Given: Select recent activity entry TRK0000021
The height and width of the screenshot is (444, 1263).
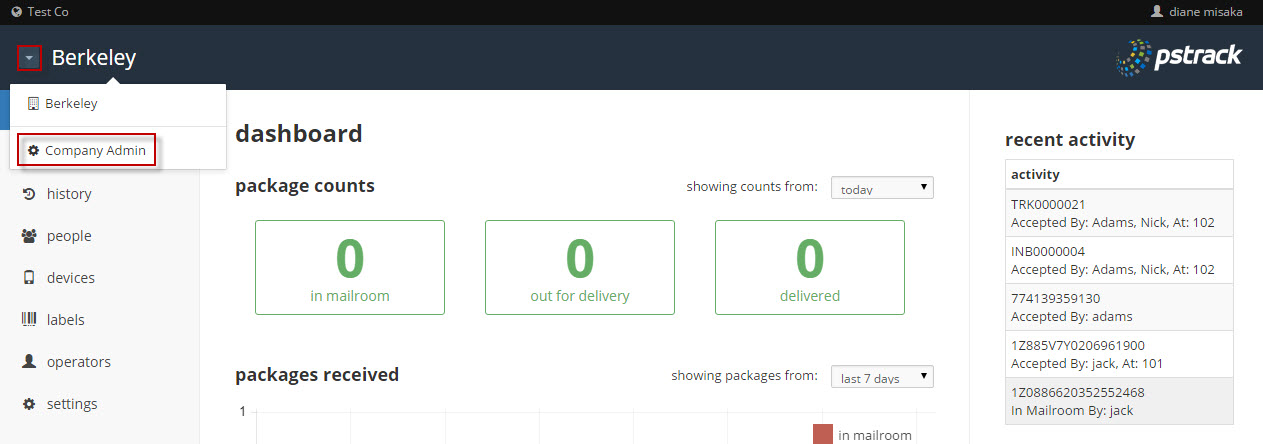Looking at the screenshot, I should tap(1118, 213).
